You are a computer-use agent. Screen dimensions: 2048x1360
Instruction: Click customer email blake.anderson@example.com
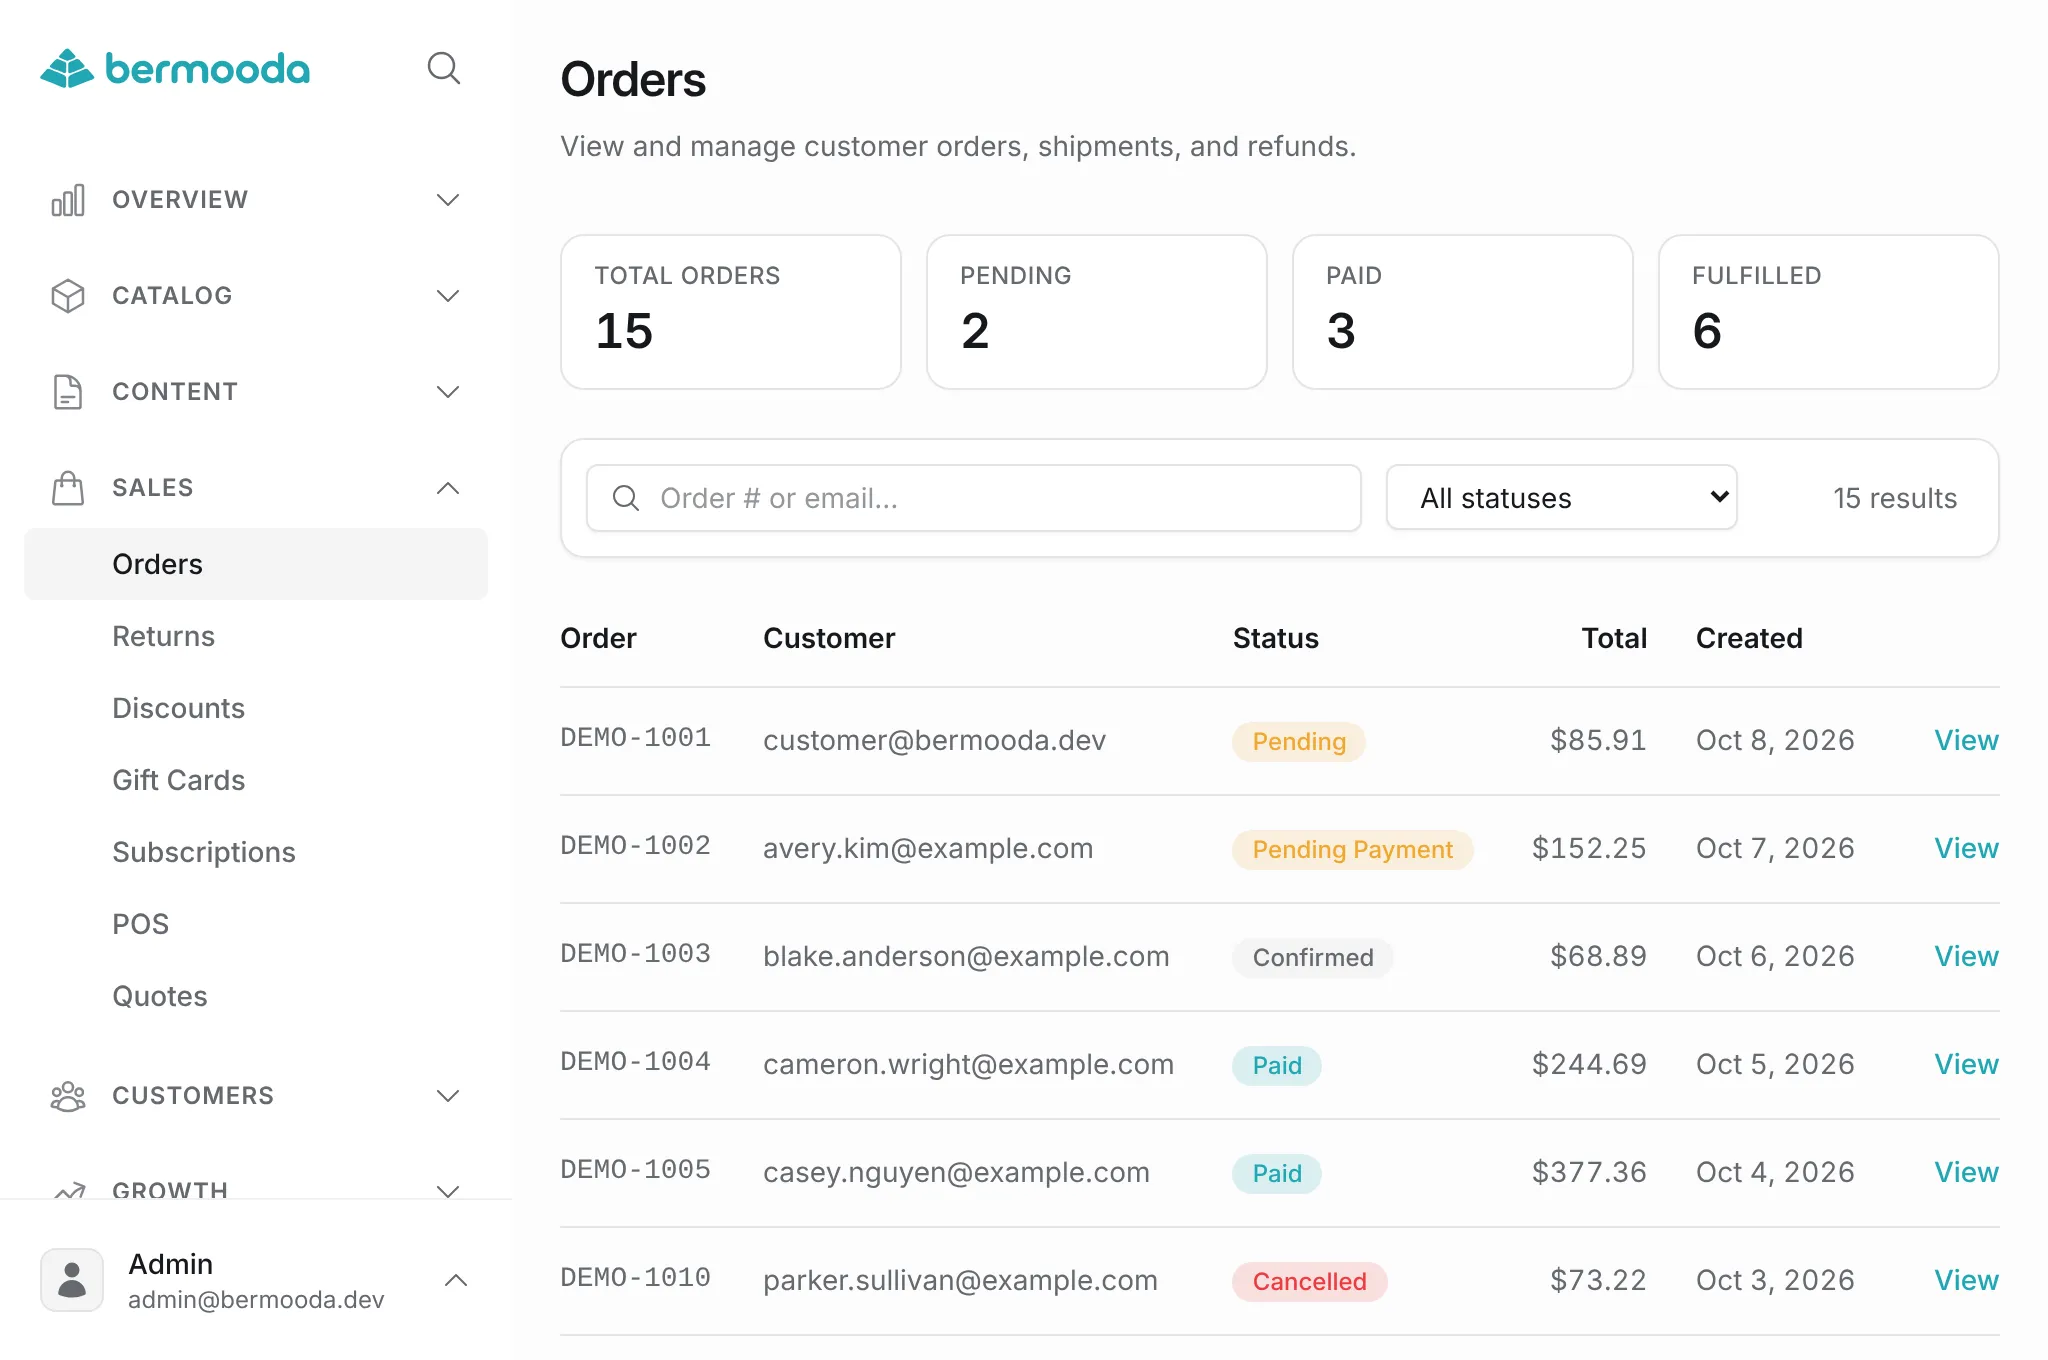point(966,956)
